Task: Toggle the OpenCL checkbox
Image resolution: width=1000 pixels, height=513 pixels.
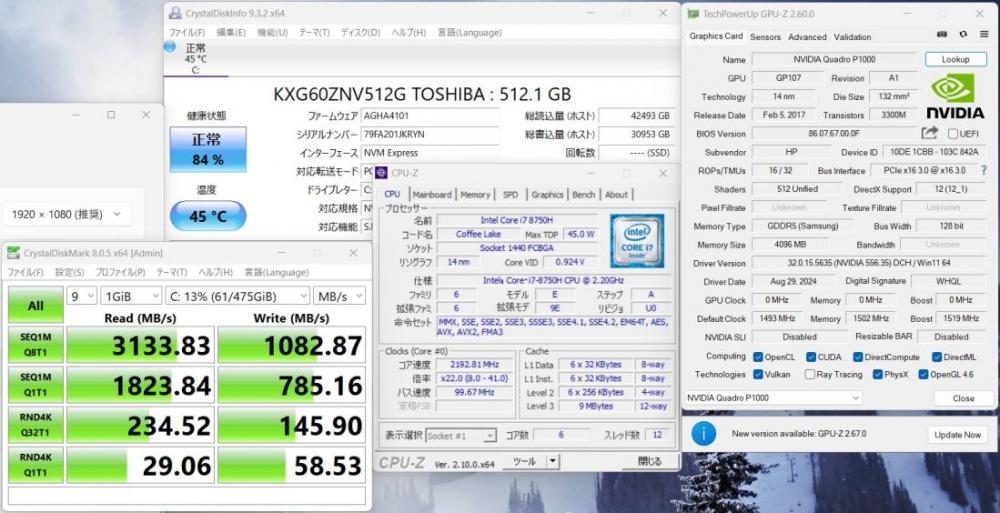Action: tap(758, 357)
